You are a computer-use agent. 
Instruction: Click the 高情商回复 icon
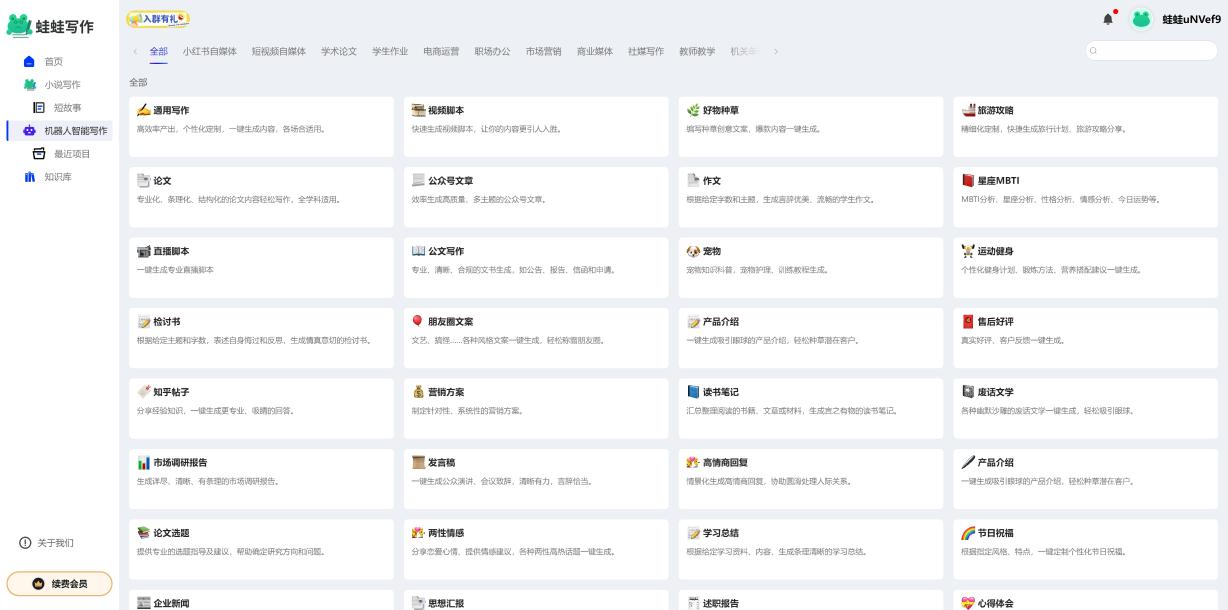tap(694, 463)
